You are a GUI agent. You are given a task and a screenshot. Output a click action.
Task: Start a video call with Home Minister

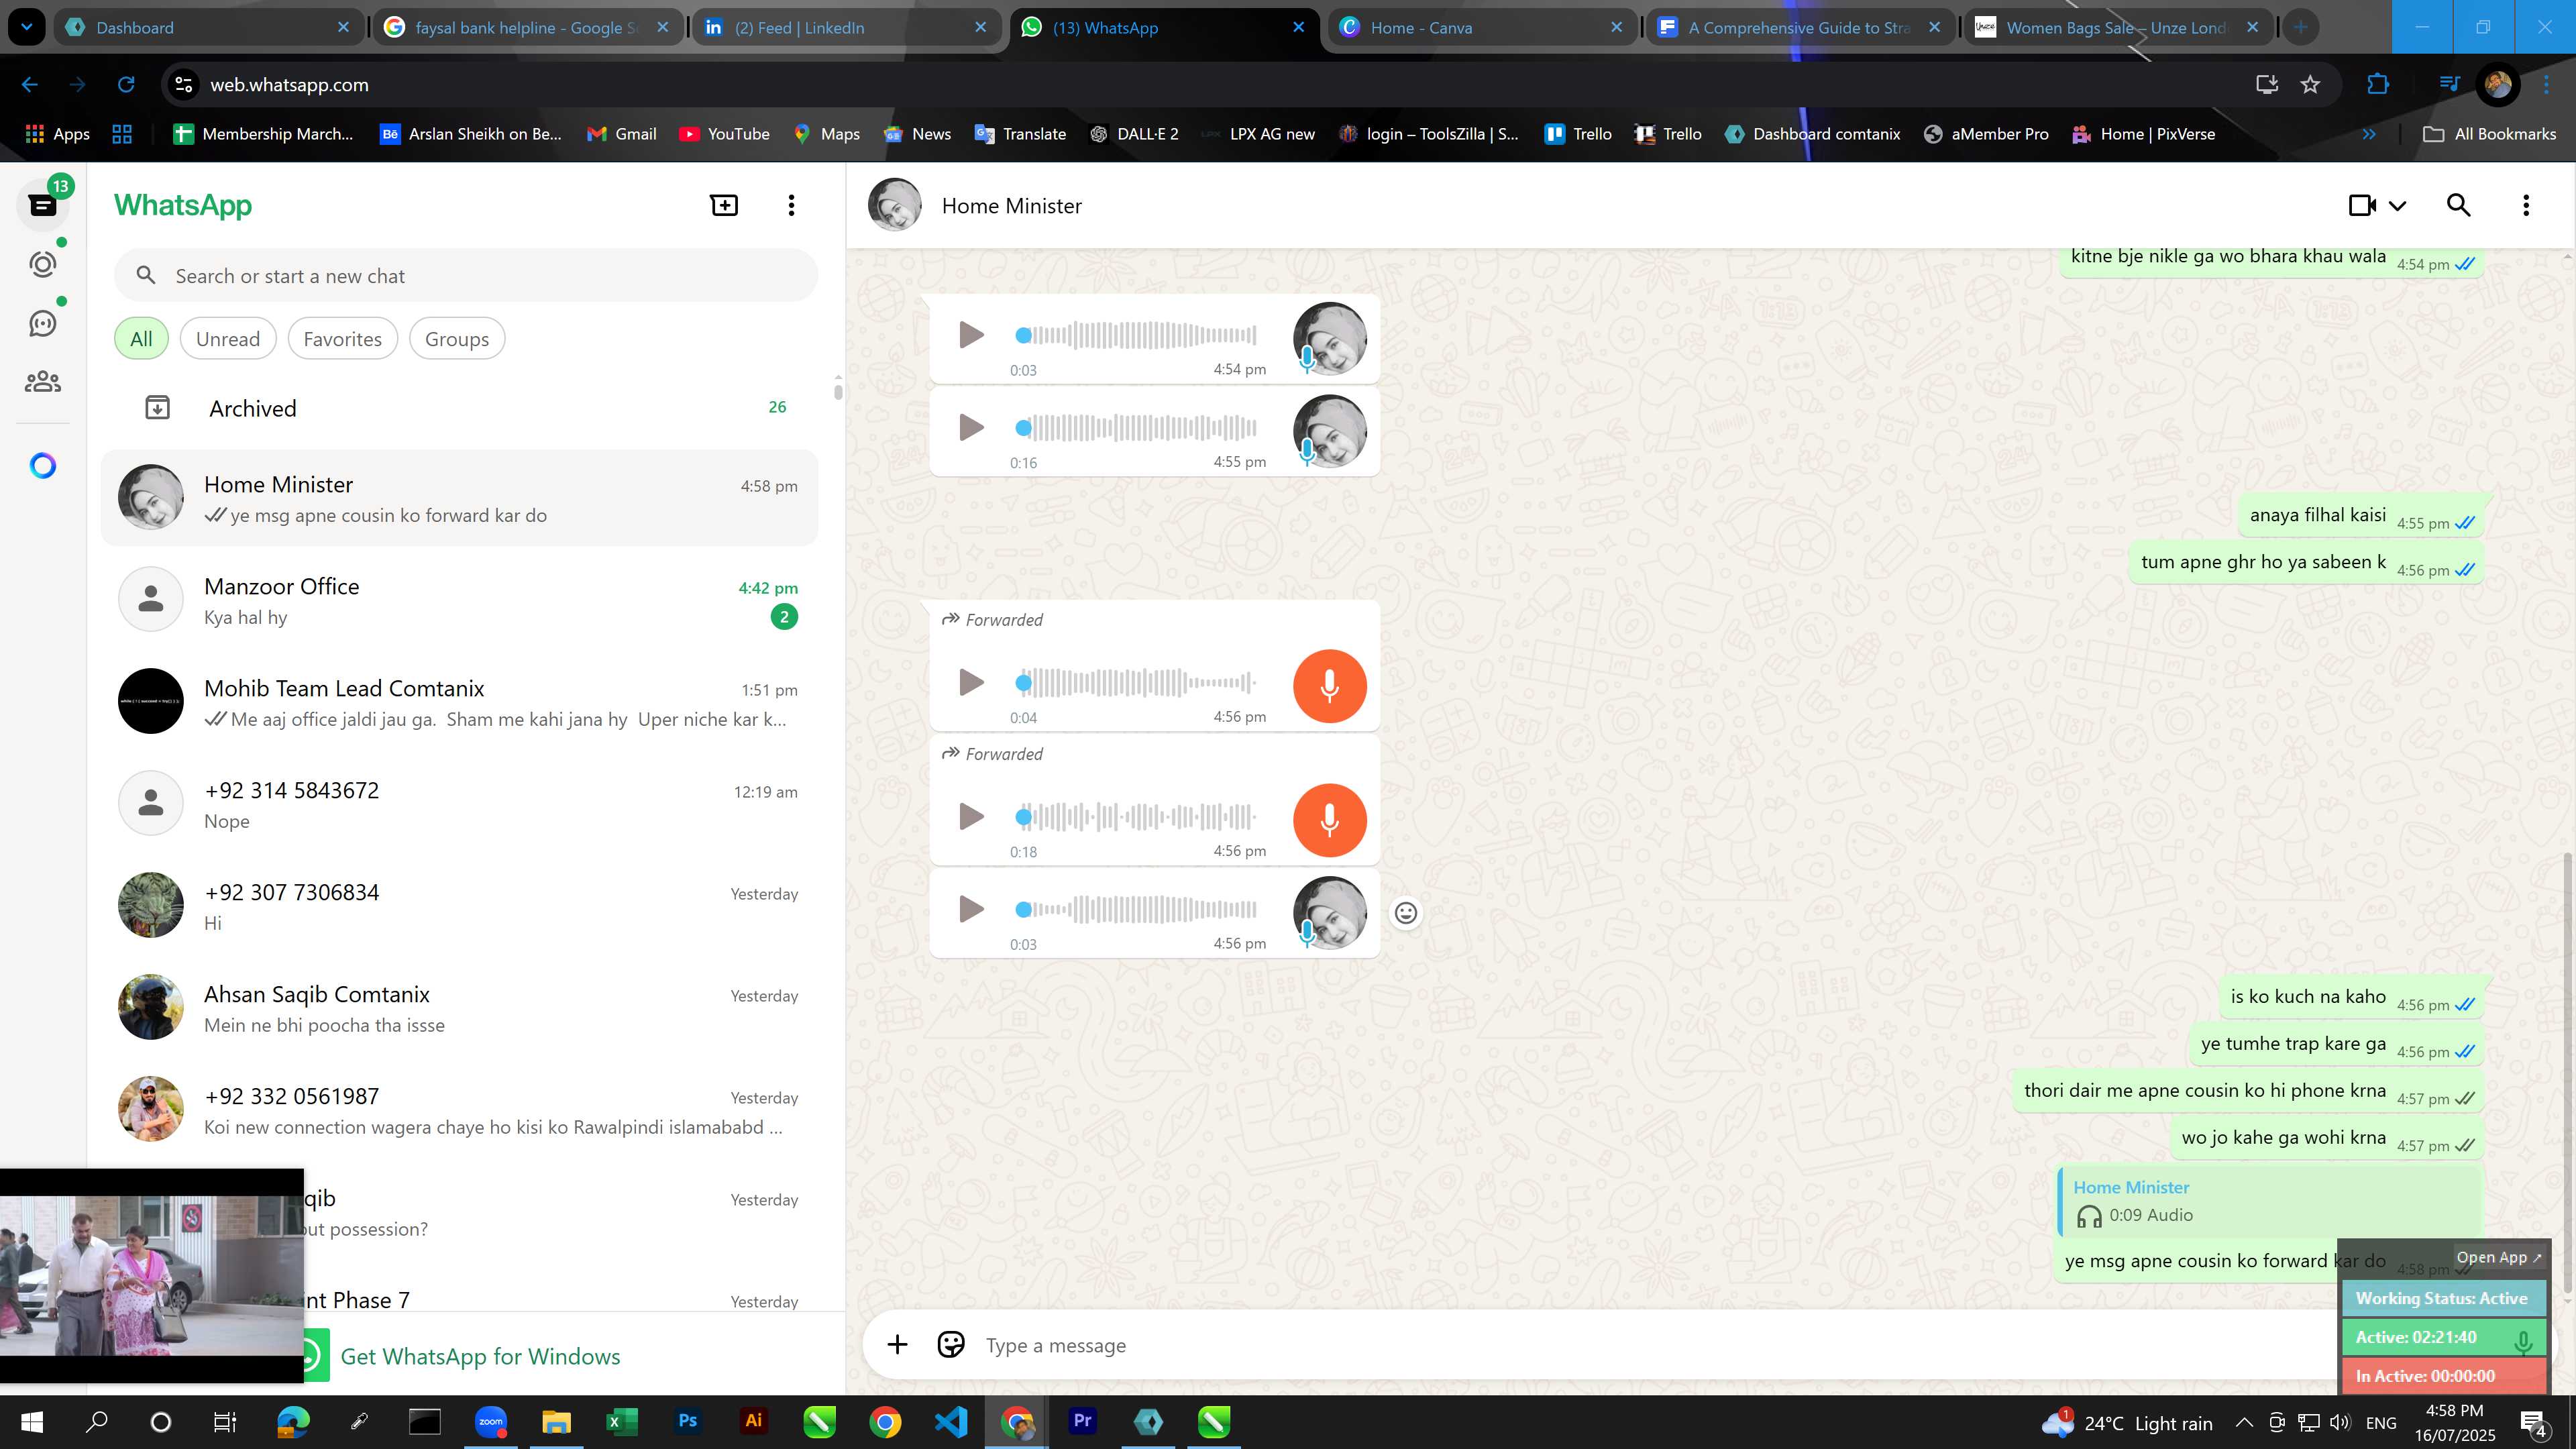(2362, 205)
